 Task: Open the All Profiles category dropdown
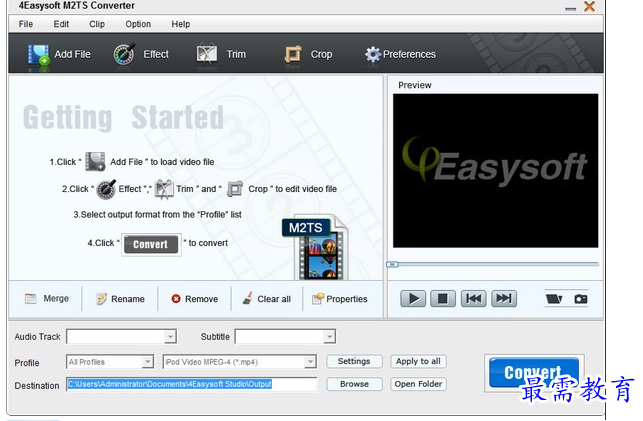110,362
